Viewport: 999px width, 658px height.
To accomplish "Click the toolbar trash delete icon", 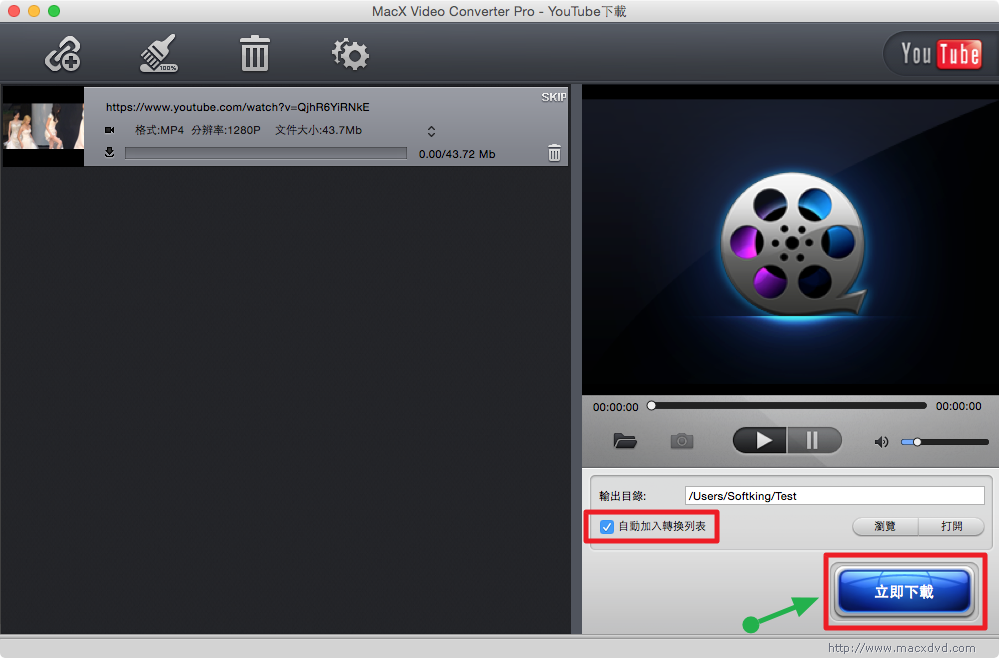I will 255,54.
